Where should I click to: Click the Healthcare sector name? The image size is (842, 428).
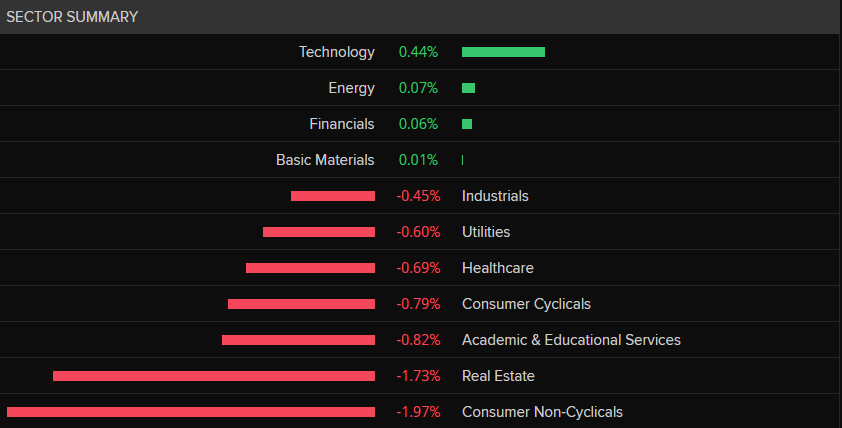(x=497, y=268)
